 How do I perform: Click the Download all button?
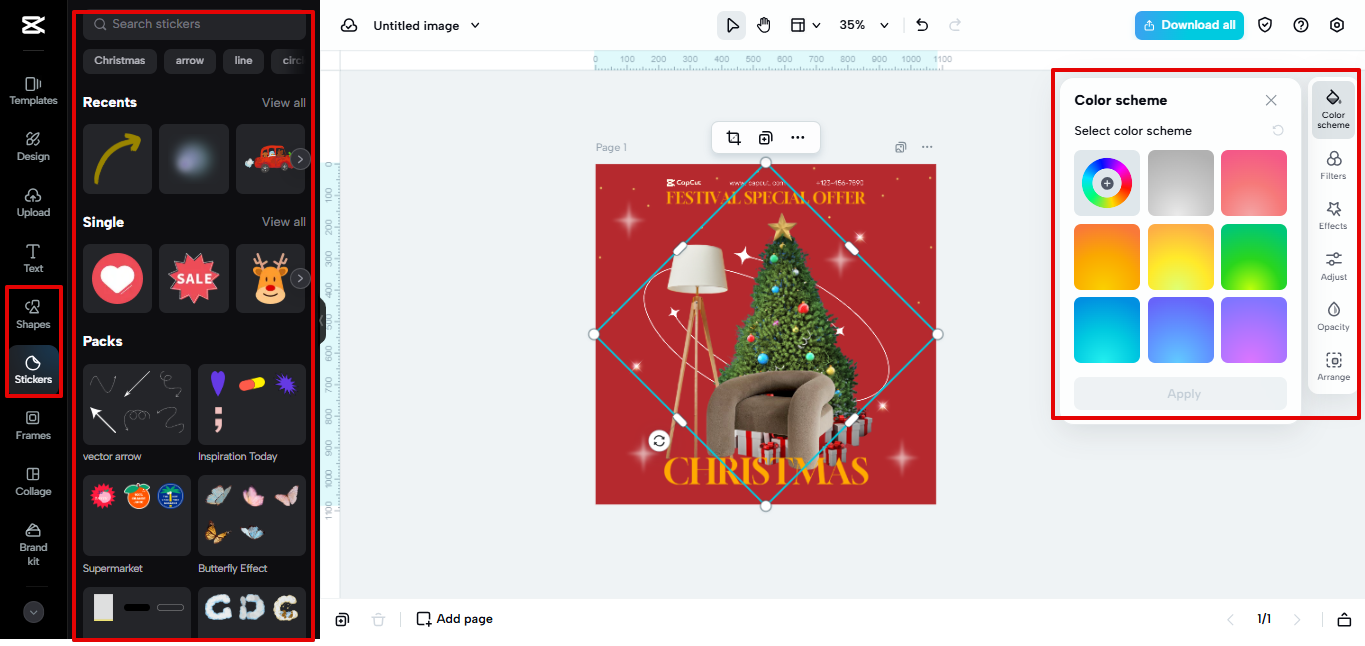(1189, 26)
